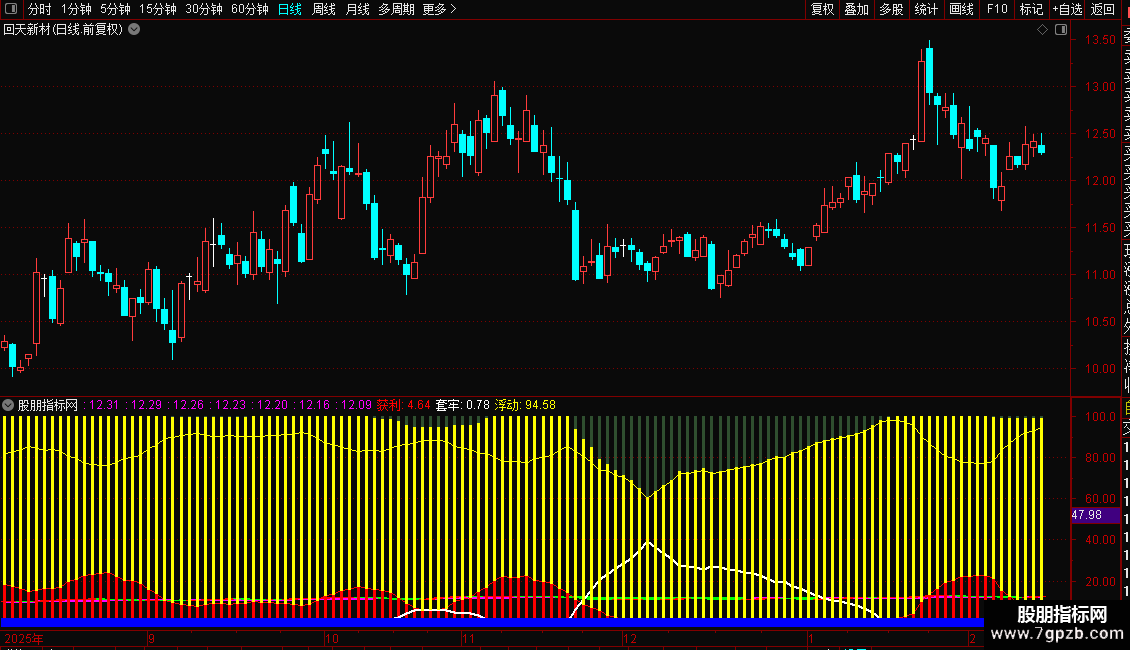Open the 复权 adjustment menu

click(822, 9)
